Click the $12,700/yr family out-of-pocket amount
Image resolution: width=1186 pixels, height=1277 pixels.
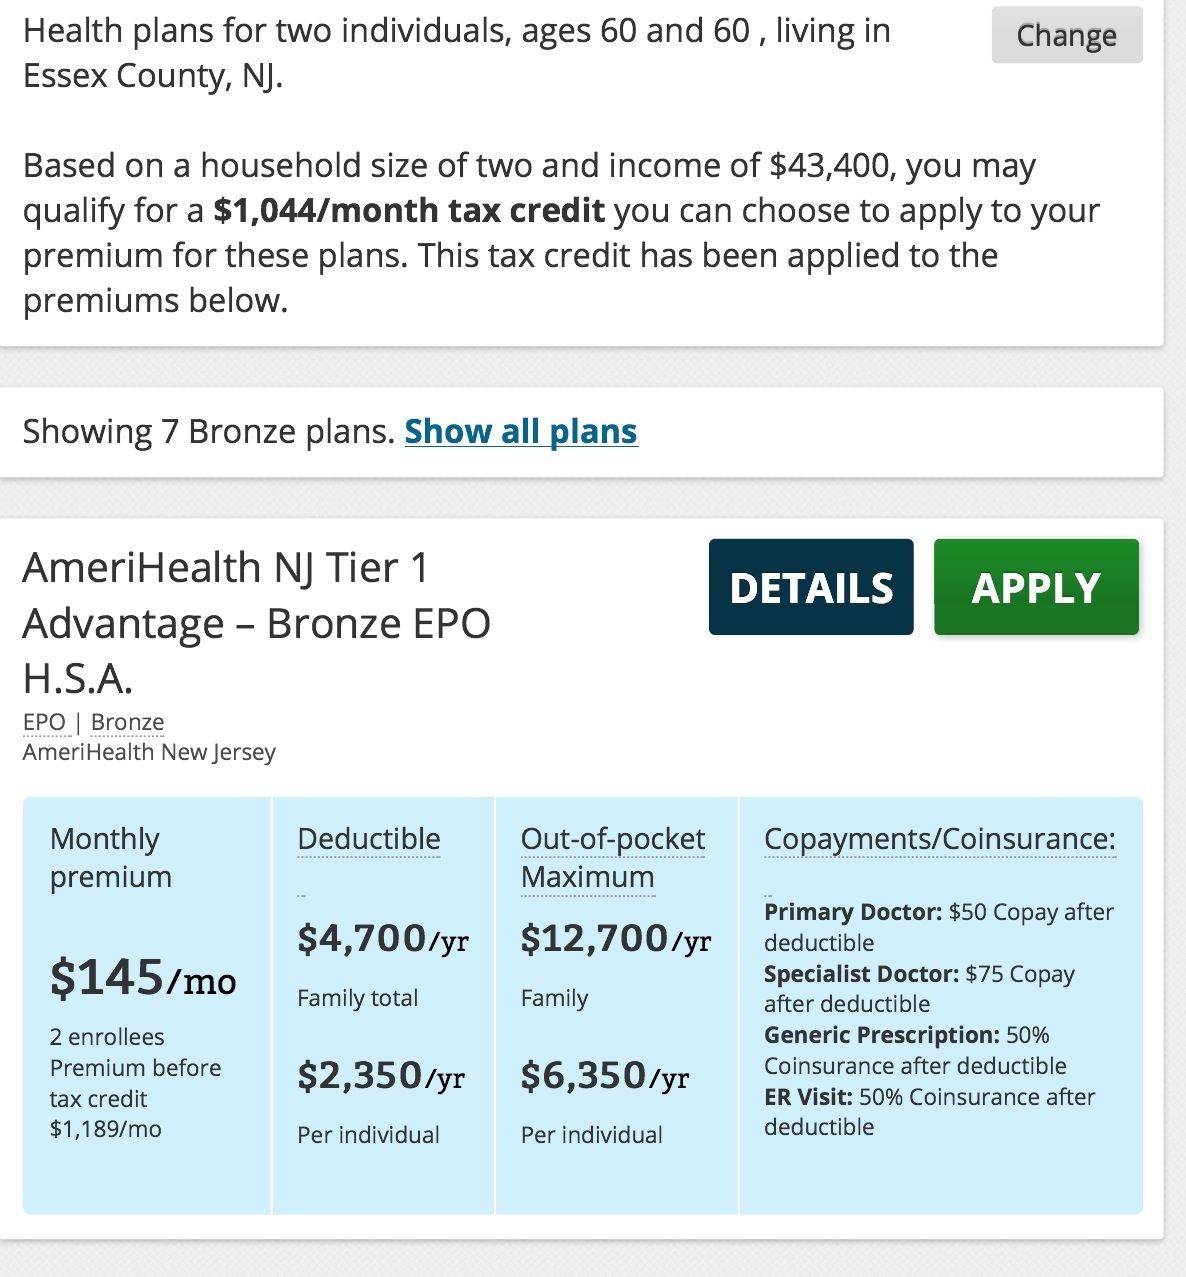click(615, 938)
